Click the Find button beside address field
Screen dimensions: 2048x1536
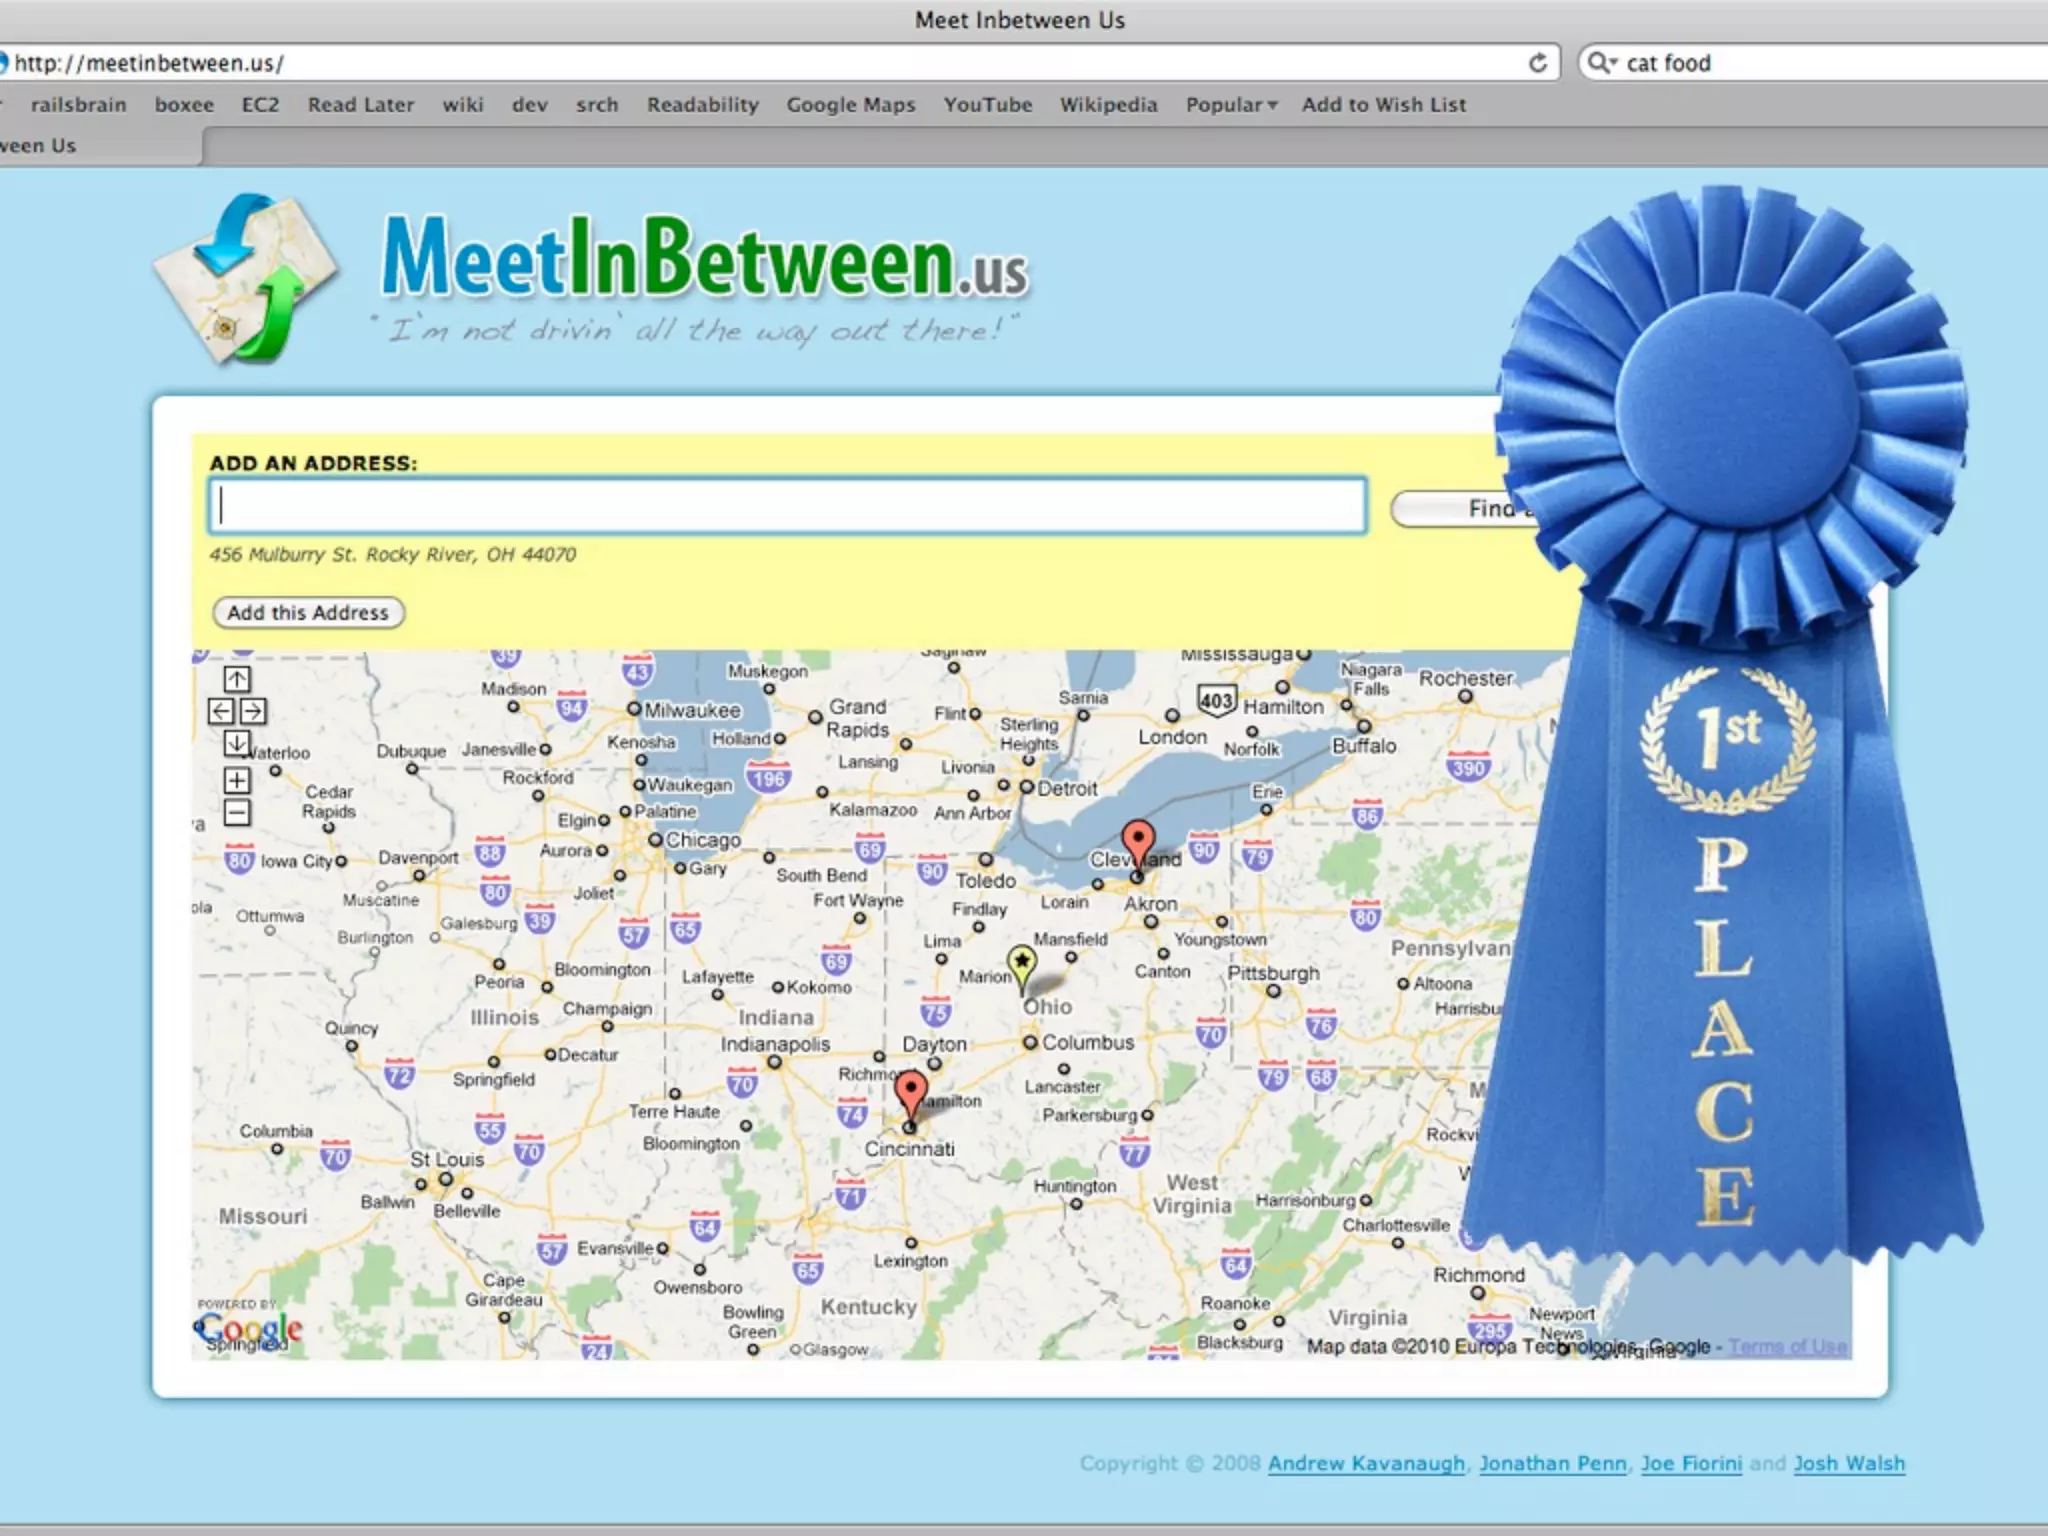[1464, 509]
